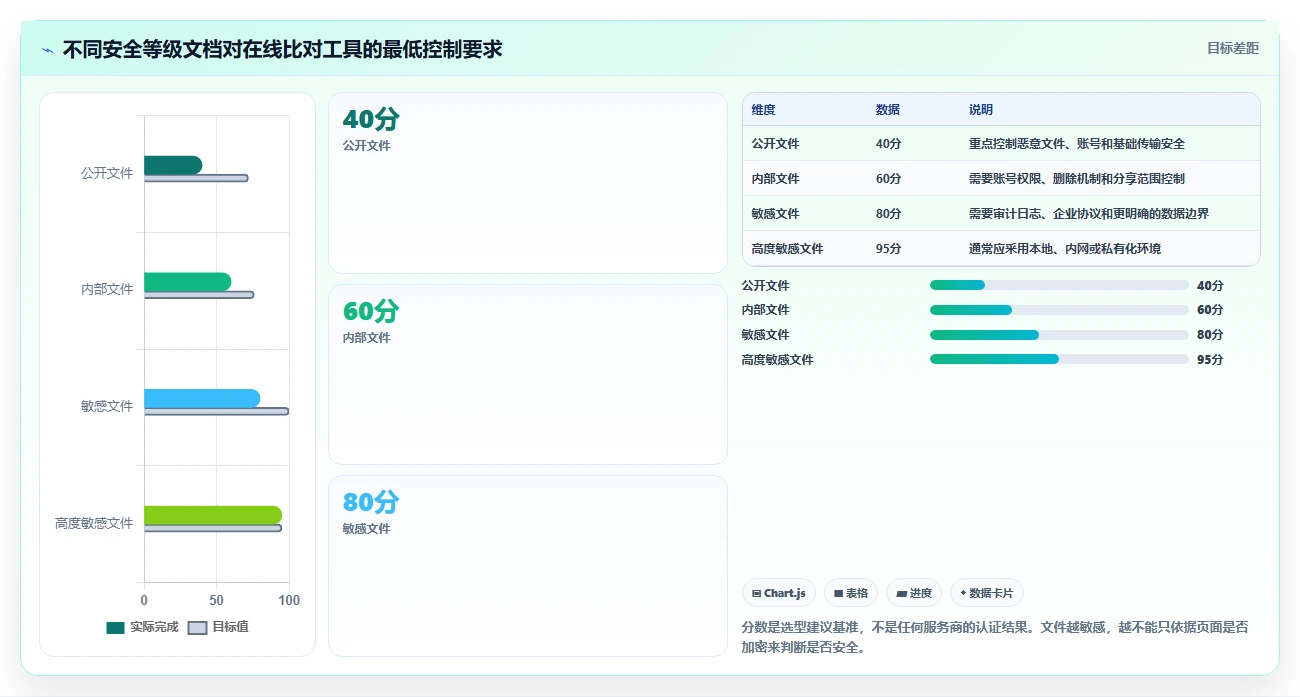Click the 40分 value beside progress bar

tap(1210, 286)
